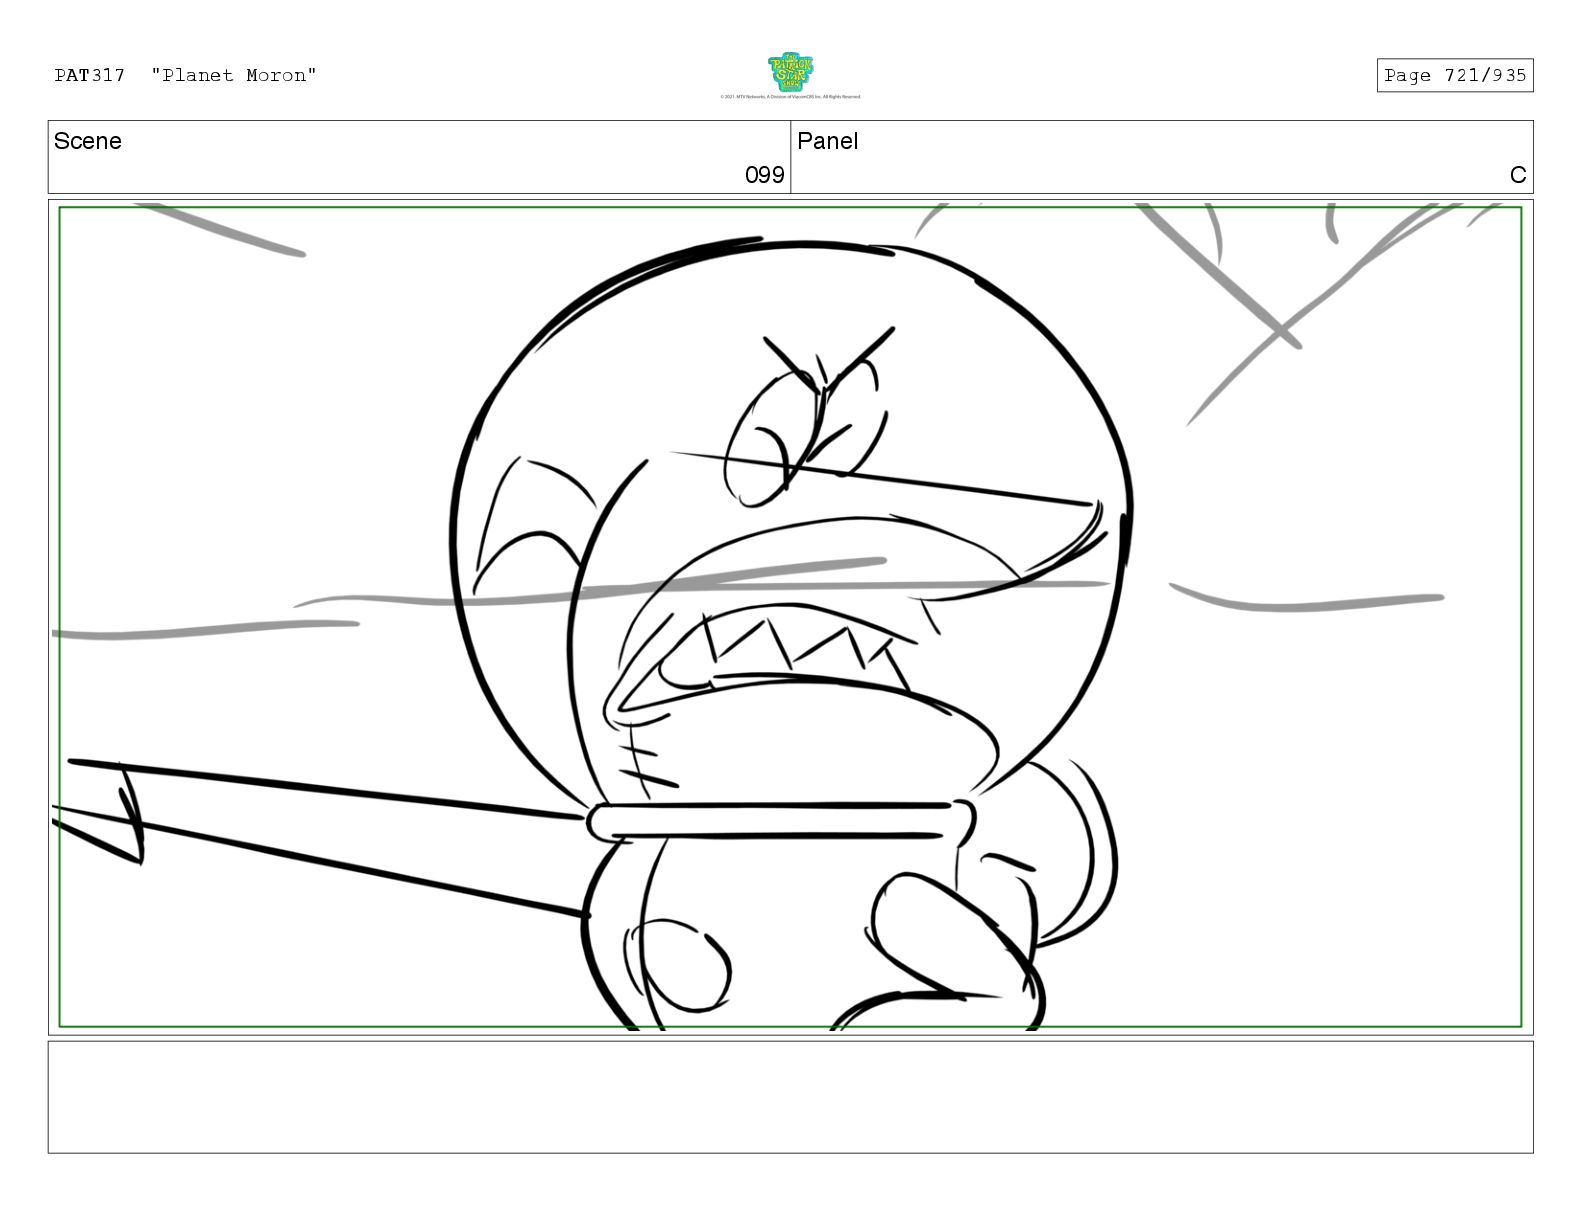The image size is (1582, 1225).
Task: Select the panel letter 'C'
Action: tap(1517, 175)
